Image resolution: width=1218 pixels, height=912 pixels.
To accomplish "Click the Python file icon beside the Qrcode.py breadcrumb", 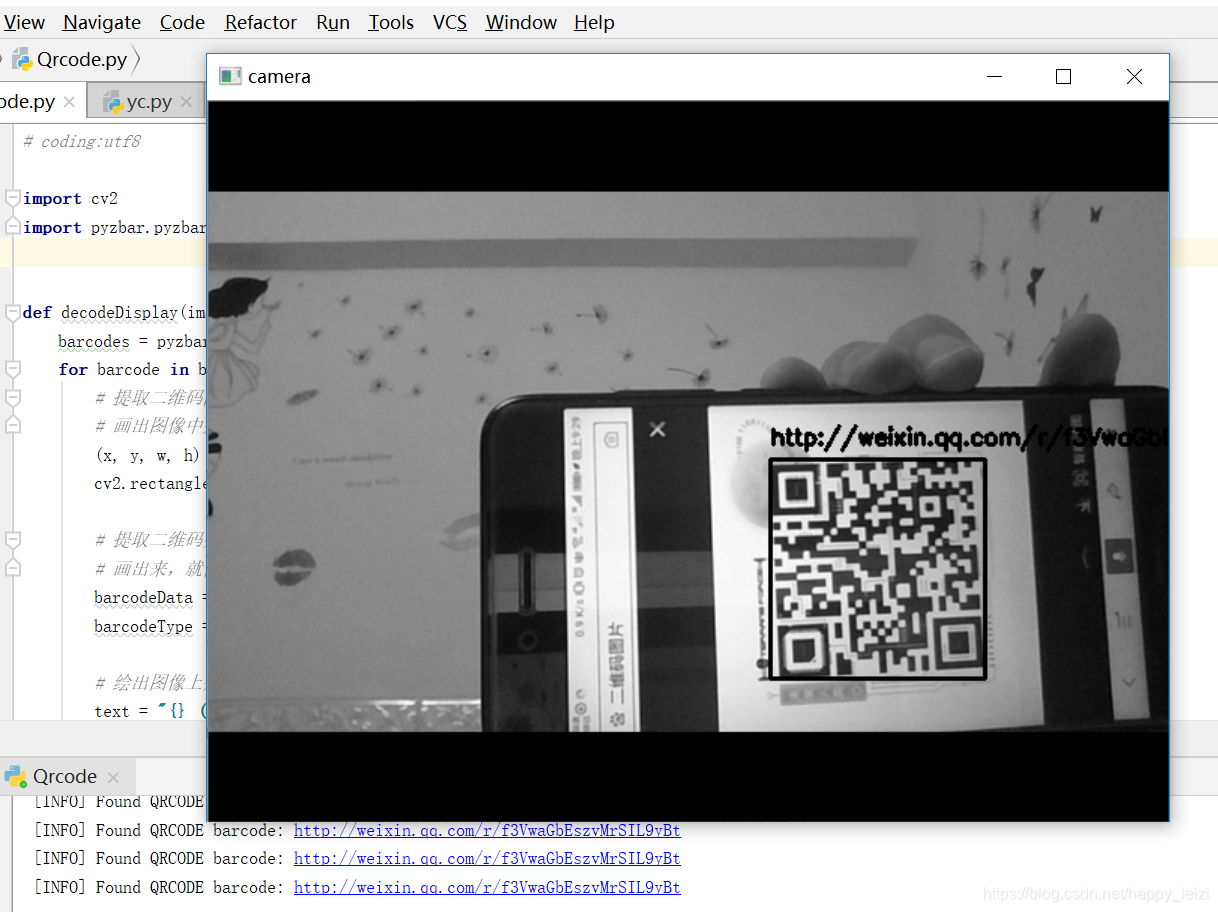I will [22, 59].
